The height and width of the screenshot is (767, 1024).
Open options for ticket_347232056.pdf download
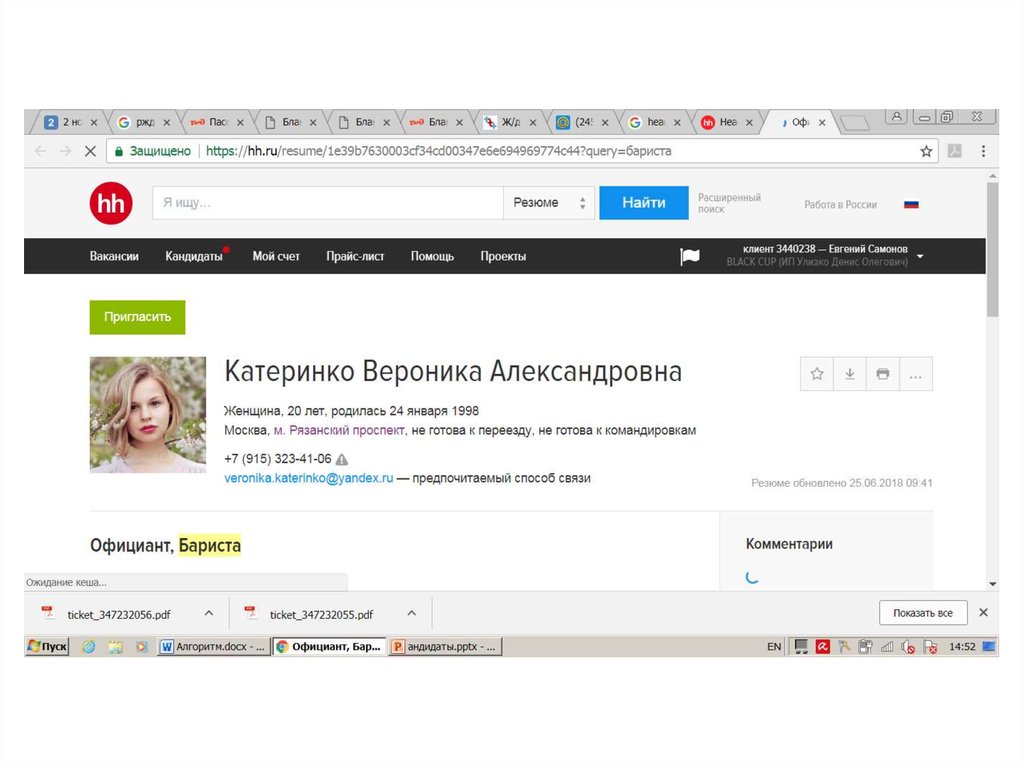(209, 613)
